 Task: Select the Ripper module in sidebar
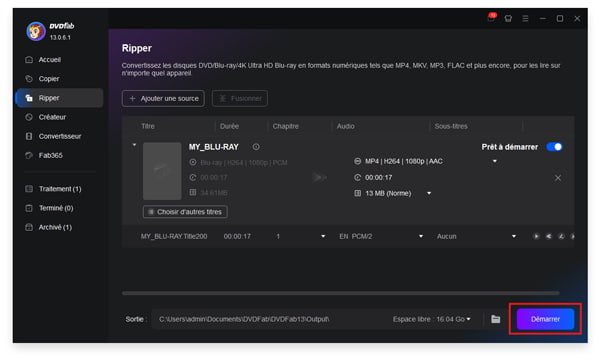[59, 98]
